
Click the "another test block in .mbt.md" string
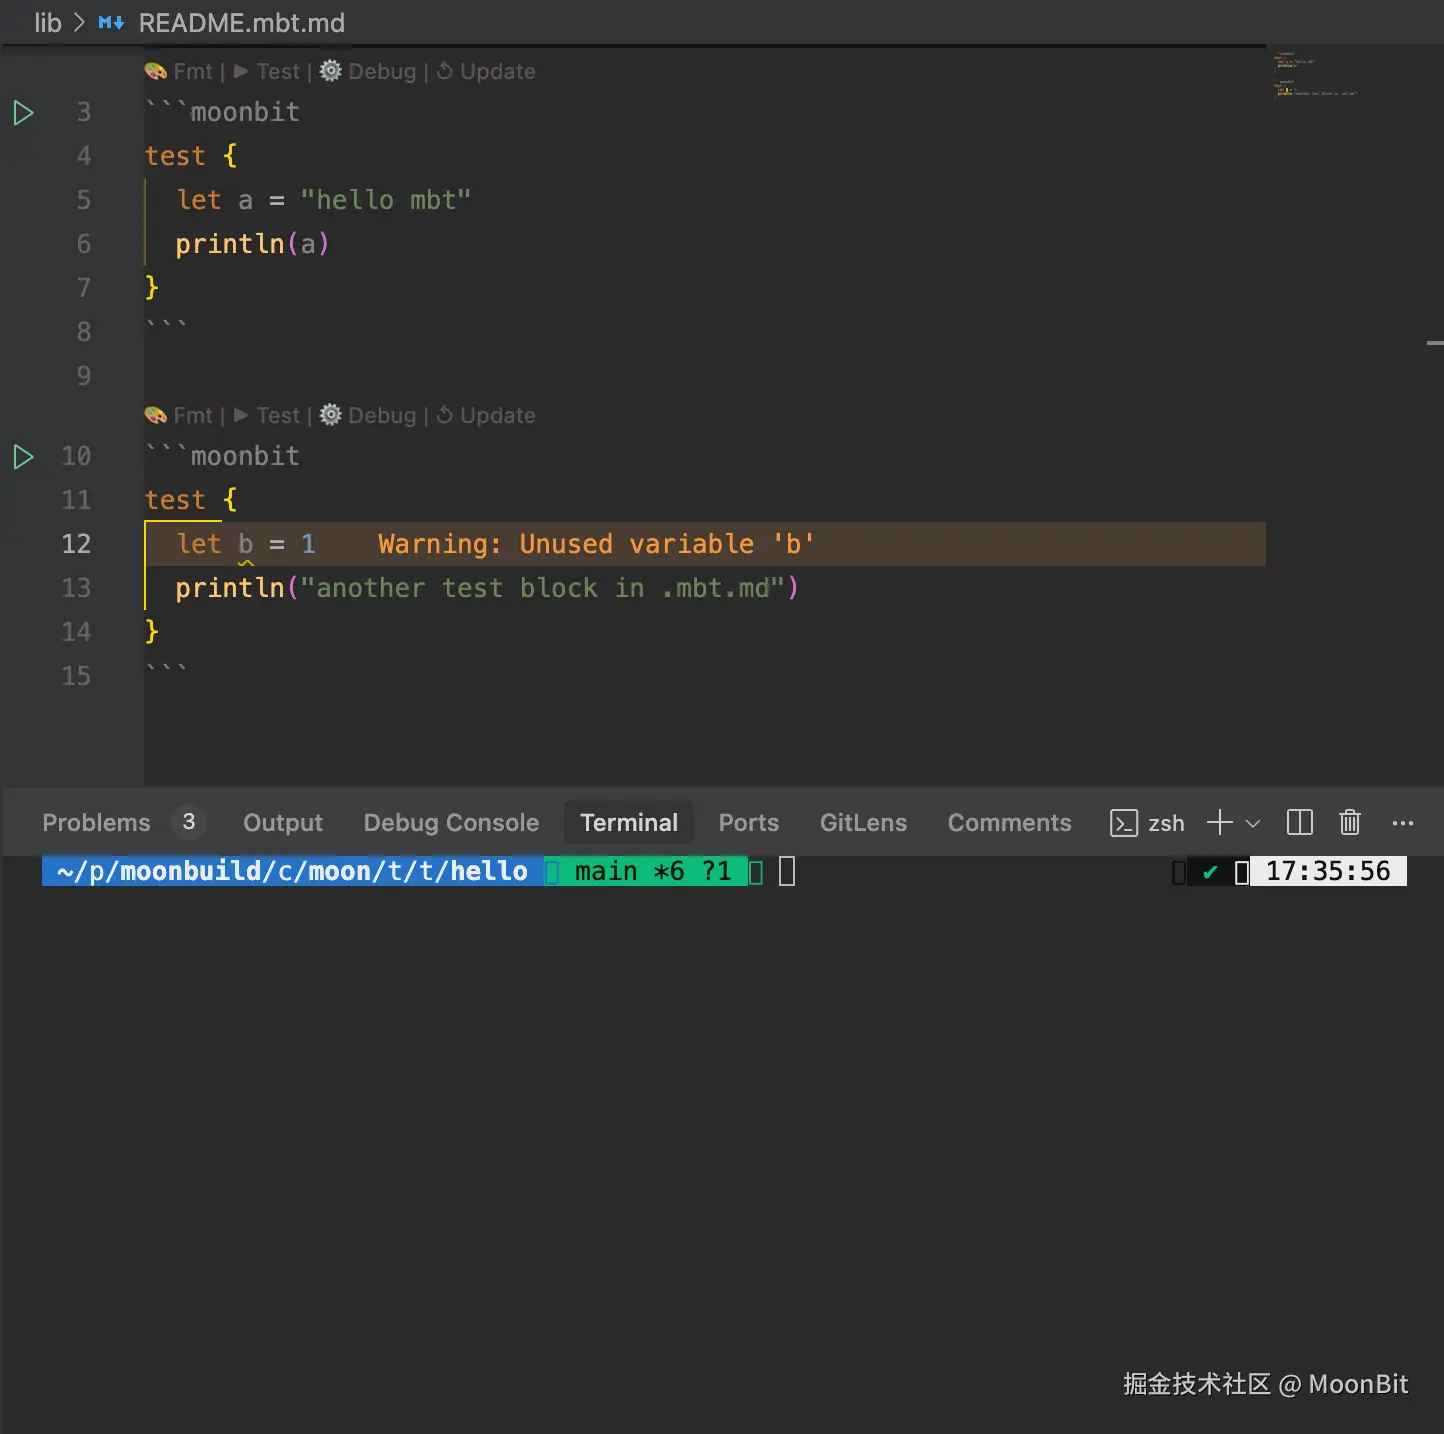tap(543, 588)
